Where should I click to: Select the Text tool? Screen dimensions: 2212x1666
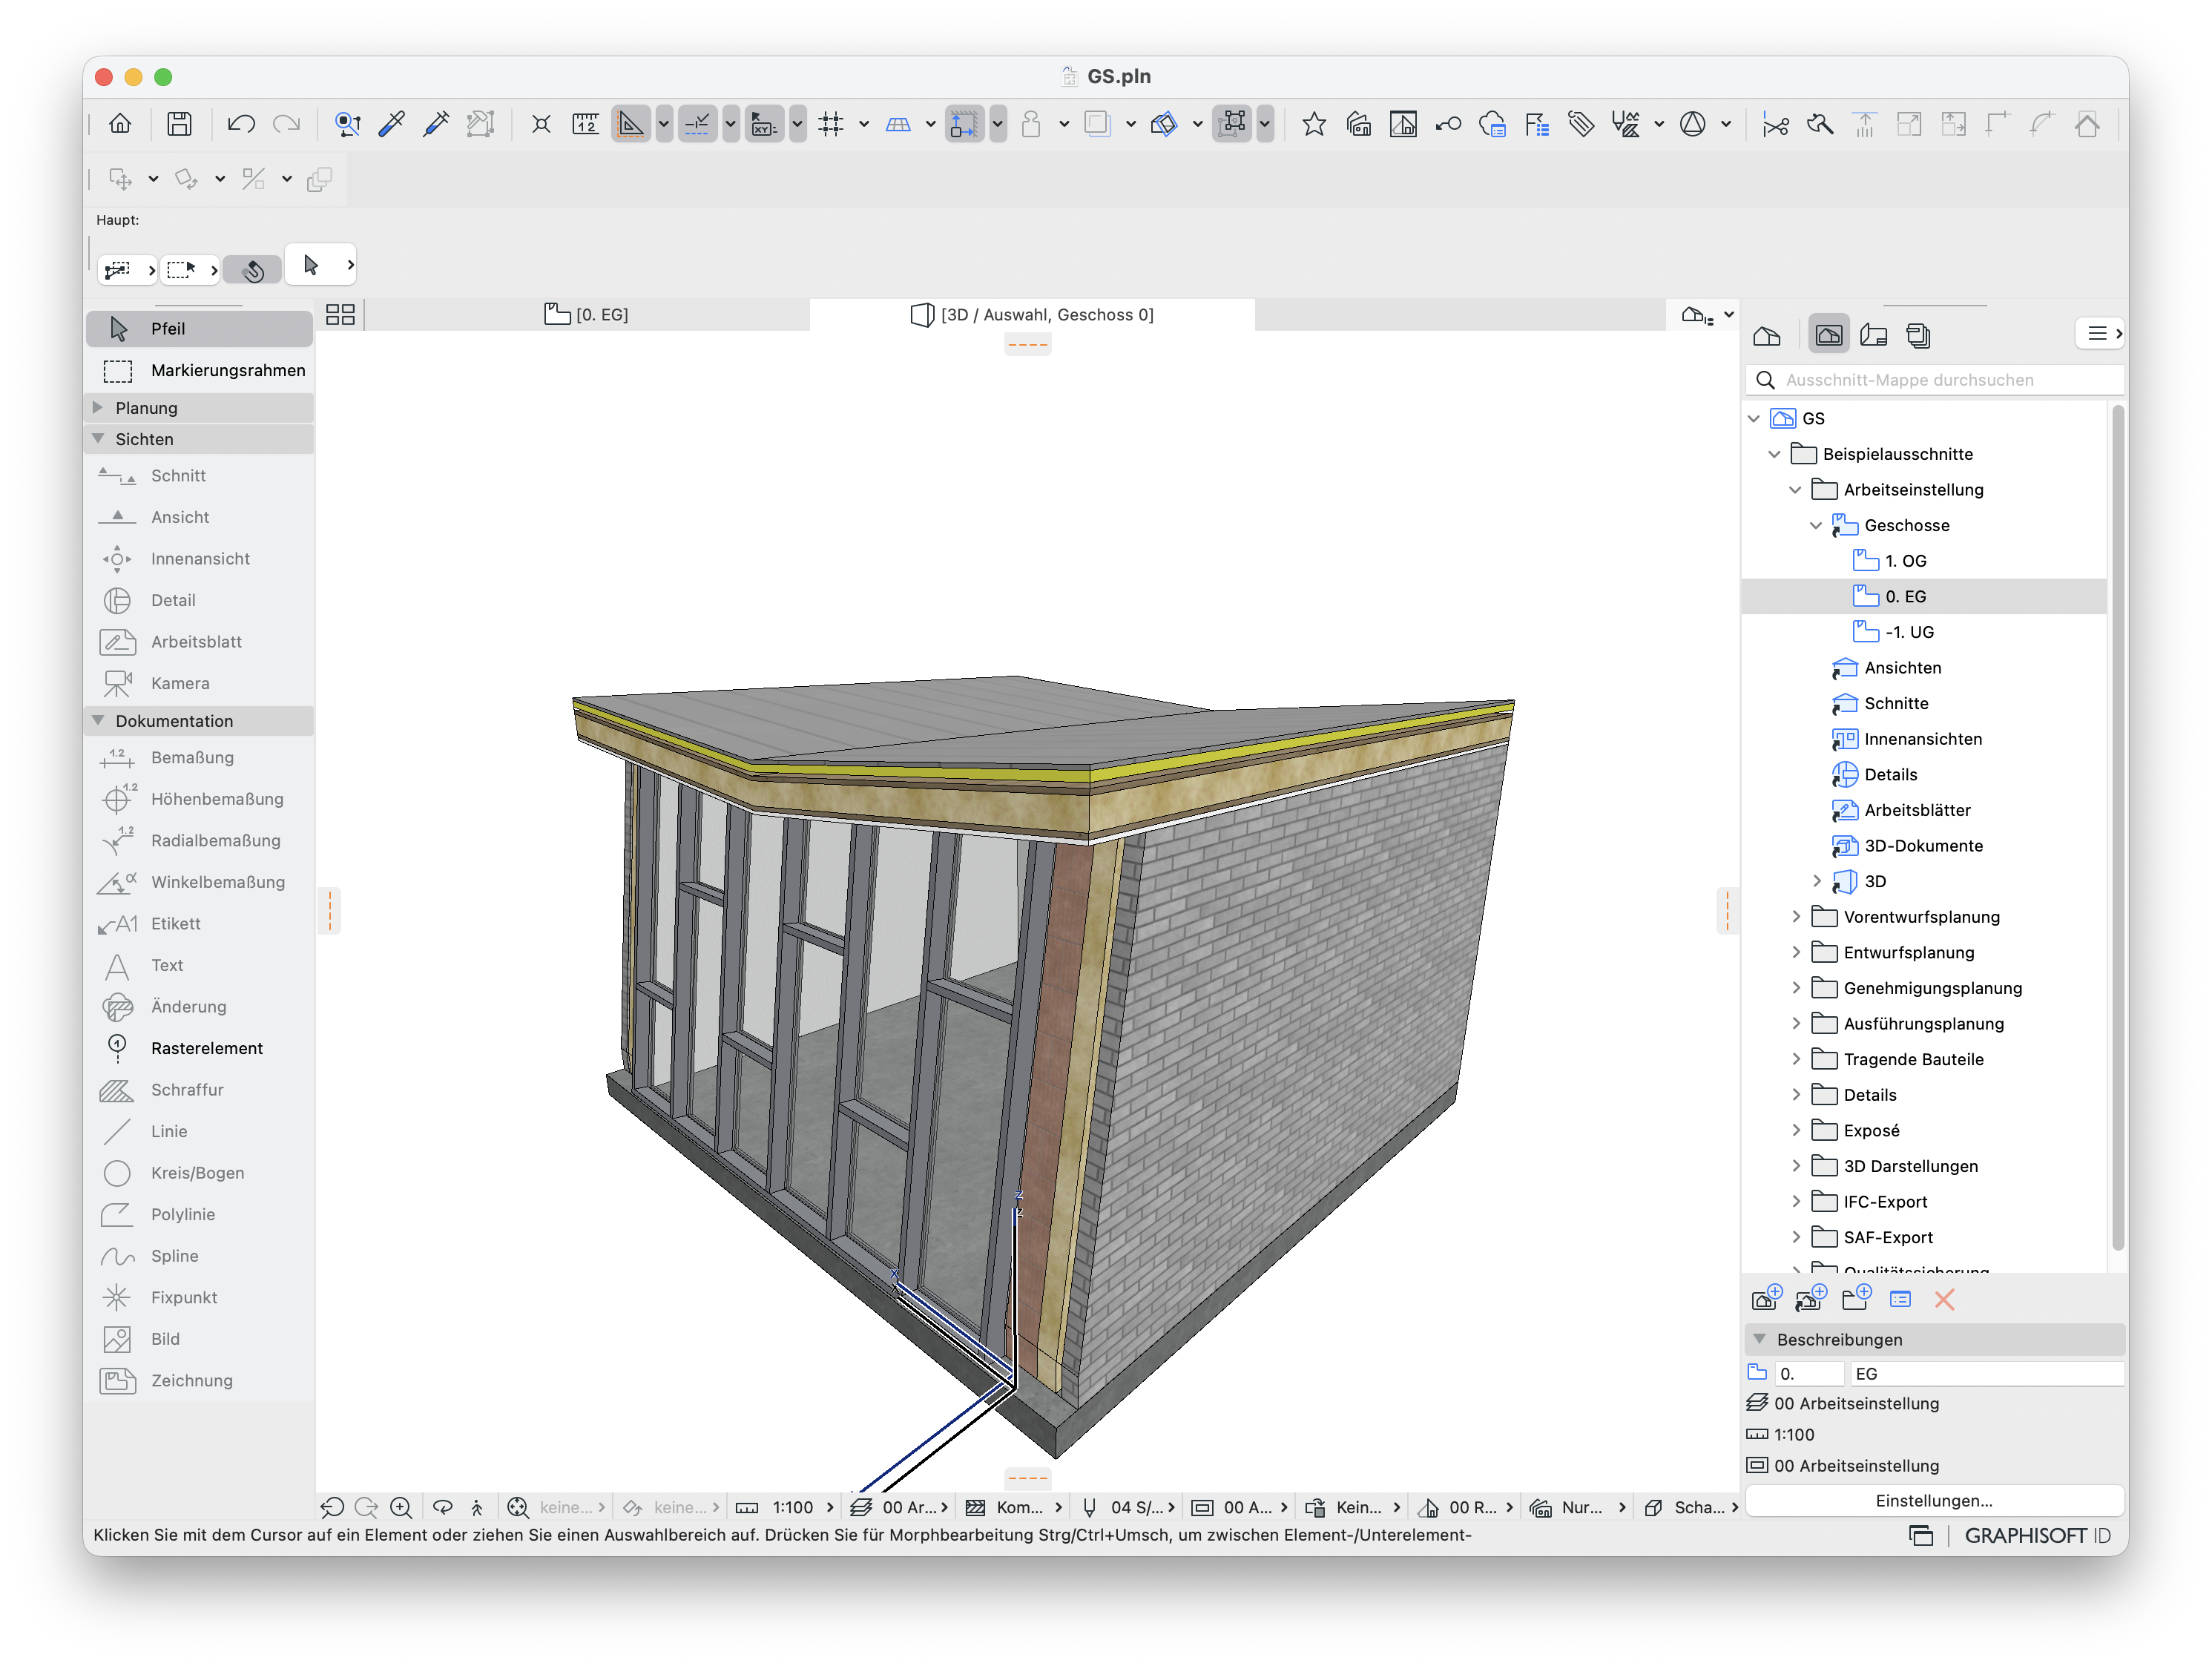[x=199, y=965]
